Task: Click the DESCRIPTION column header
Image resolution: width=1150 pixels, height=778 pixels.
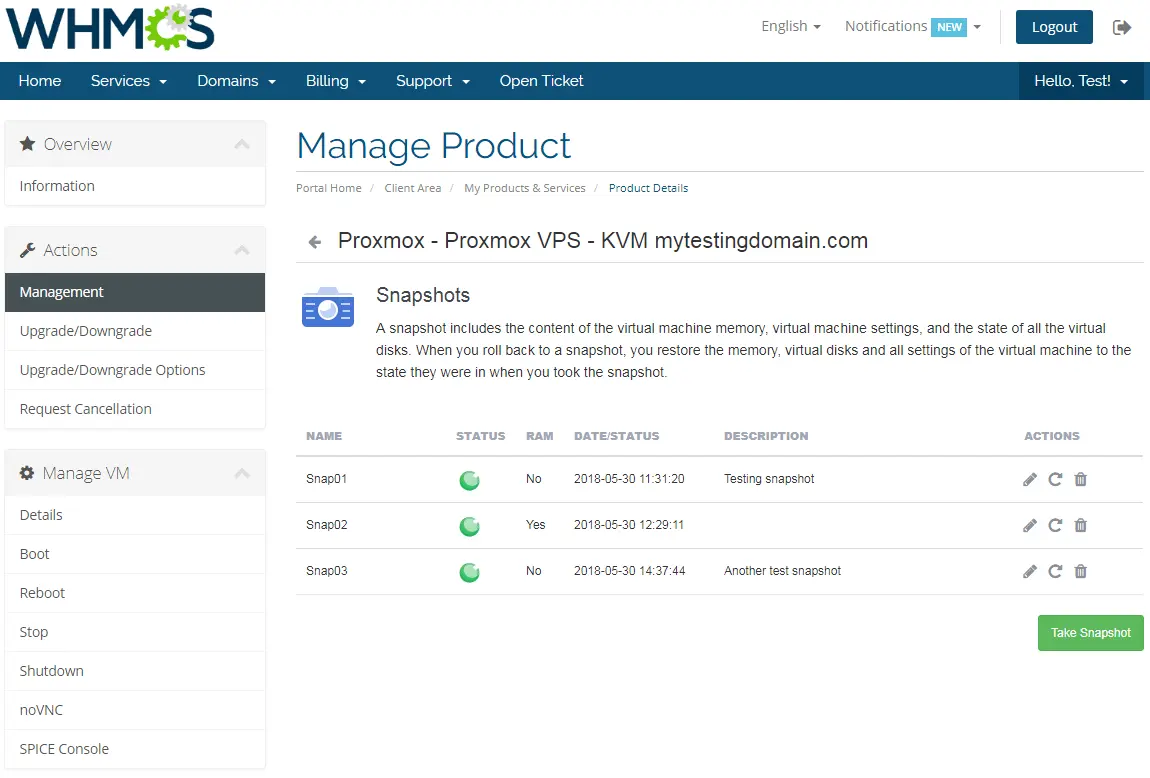Action: [766, 436]
